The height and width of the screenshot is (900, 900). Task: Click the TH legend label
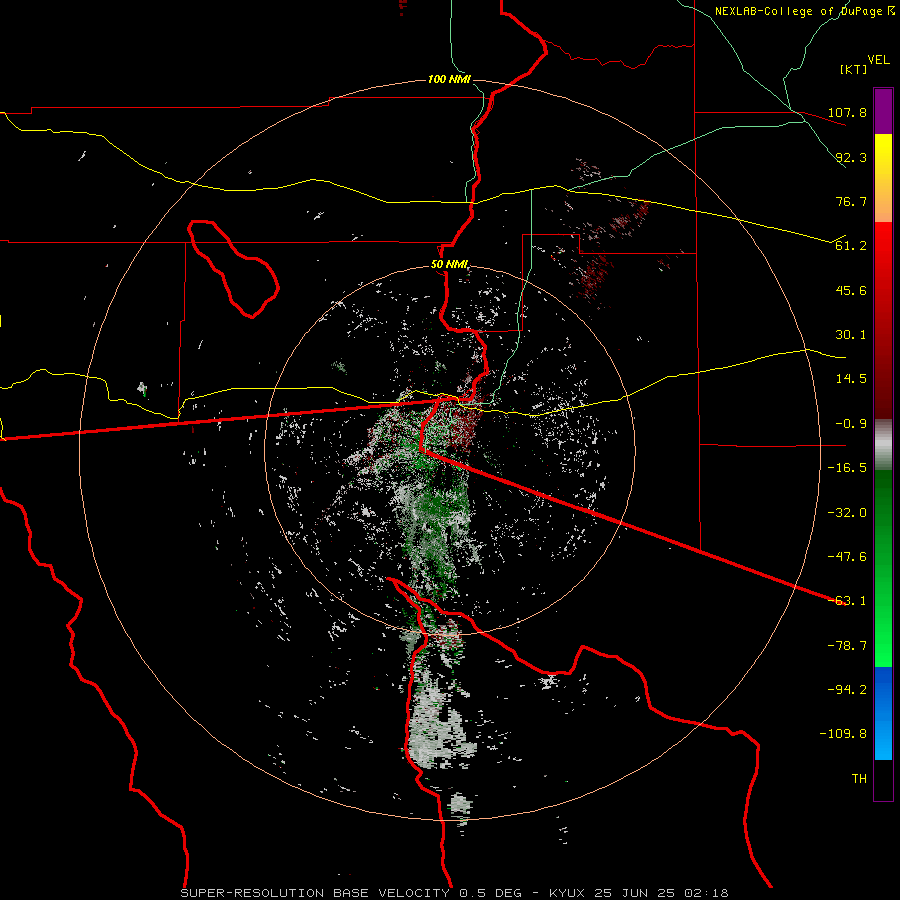(x=859, y=779)
